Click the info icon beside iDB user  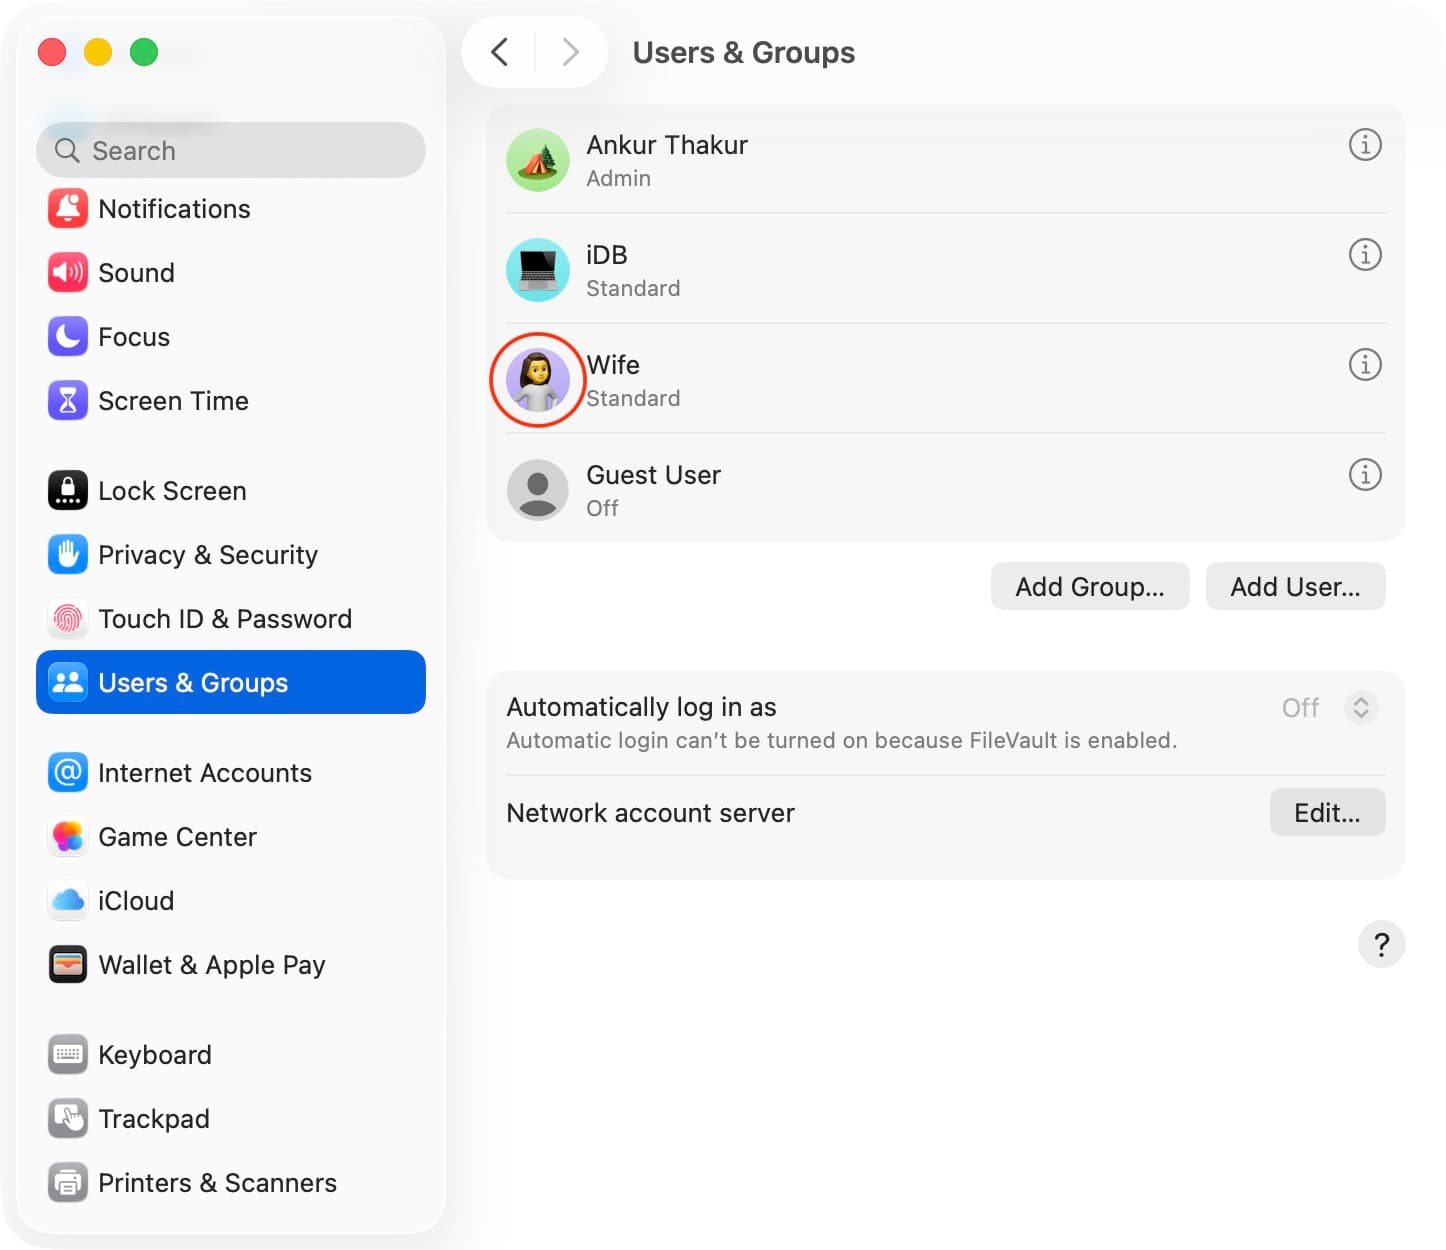click(x=1364, y=255)
